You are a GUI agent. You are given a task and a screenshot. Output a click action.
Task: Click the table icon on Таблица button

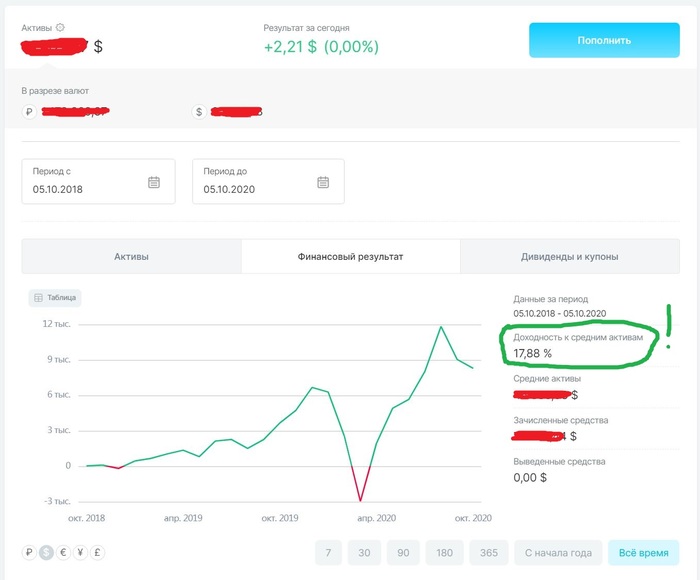coord(38,297)
